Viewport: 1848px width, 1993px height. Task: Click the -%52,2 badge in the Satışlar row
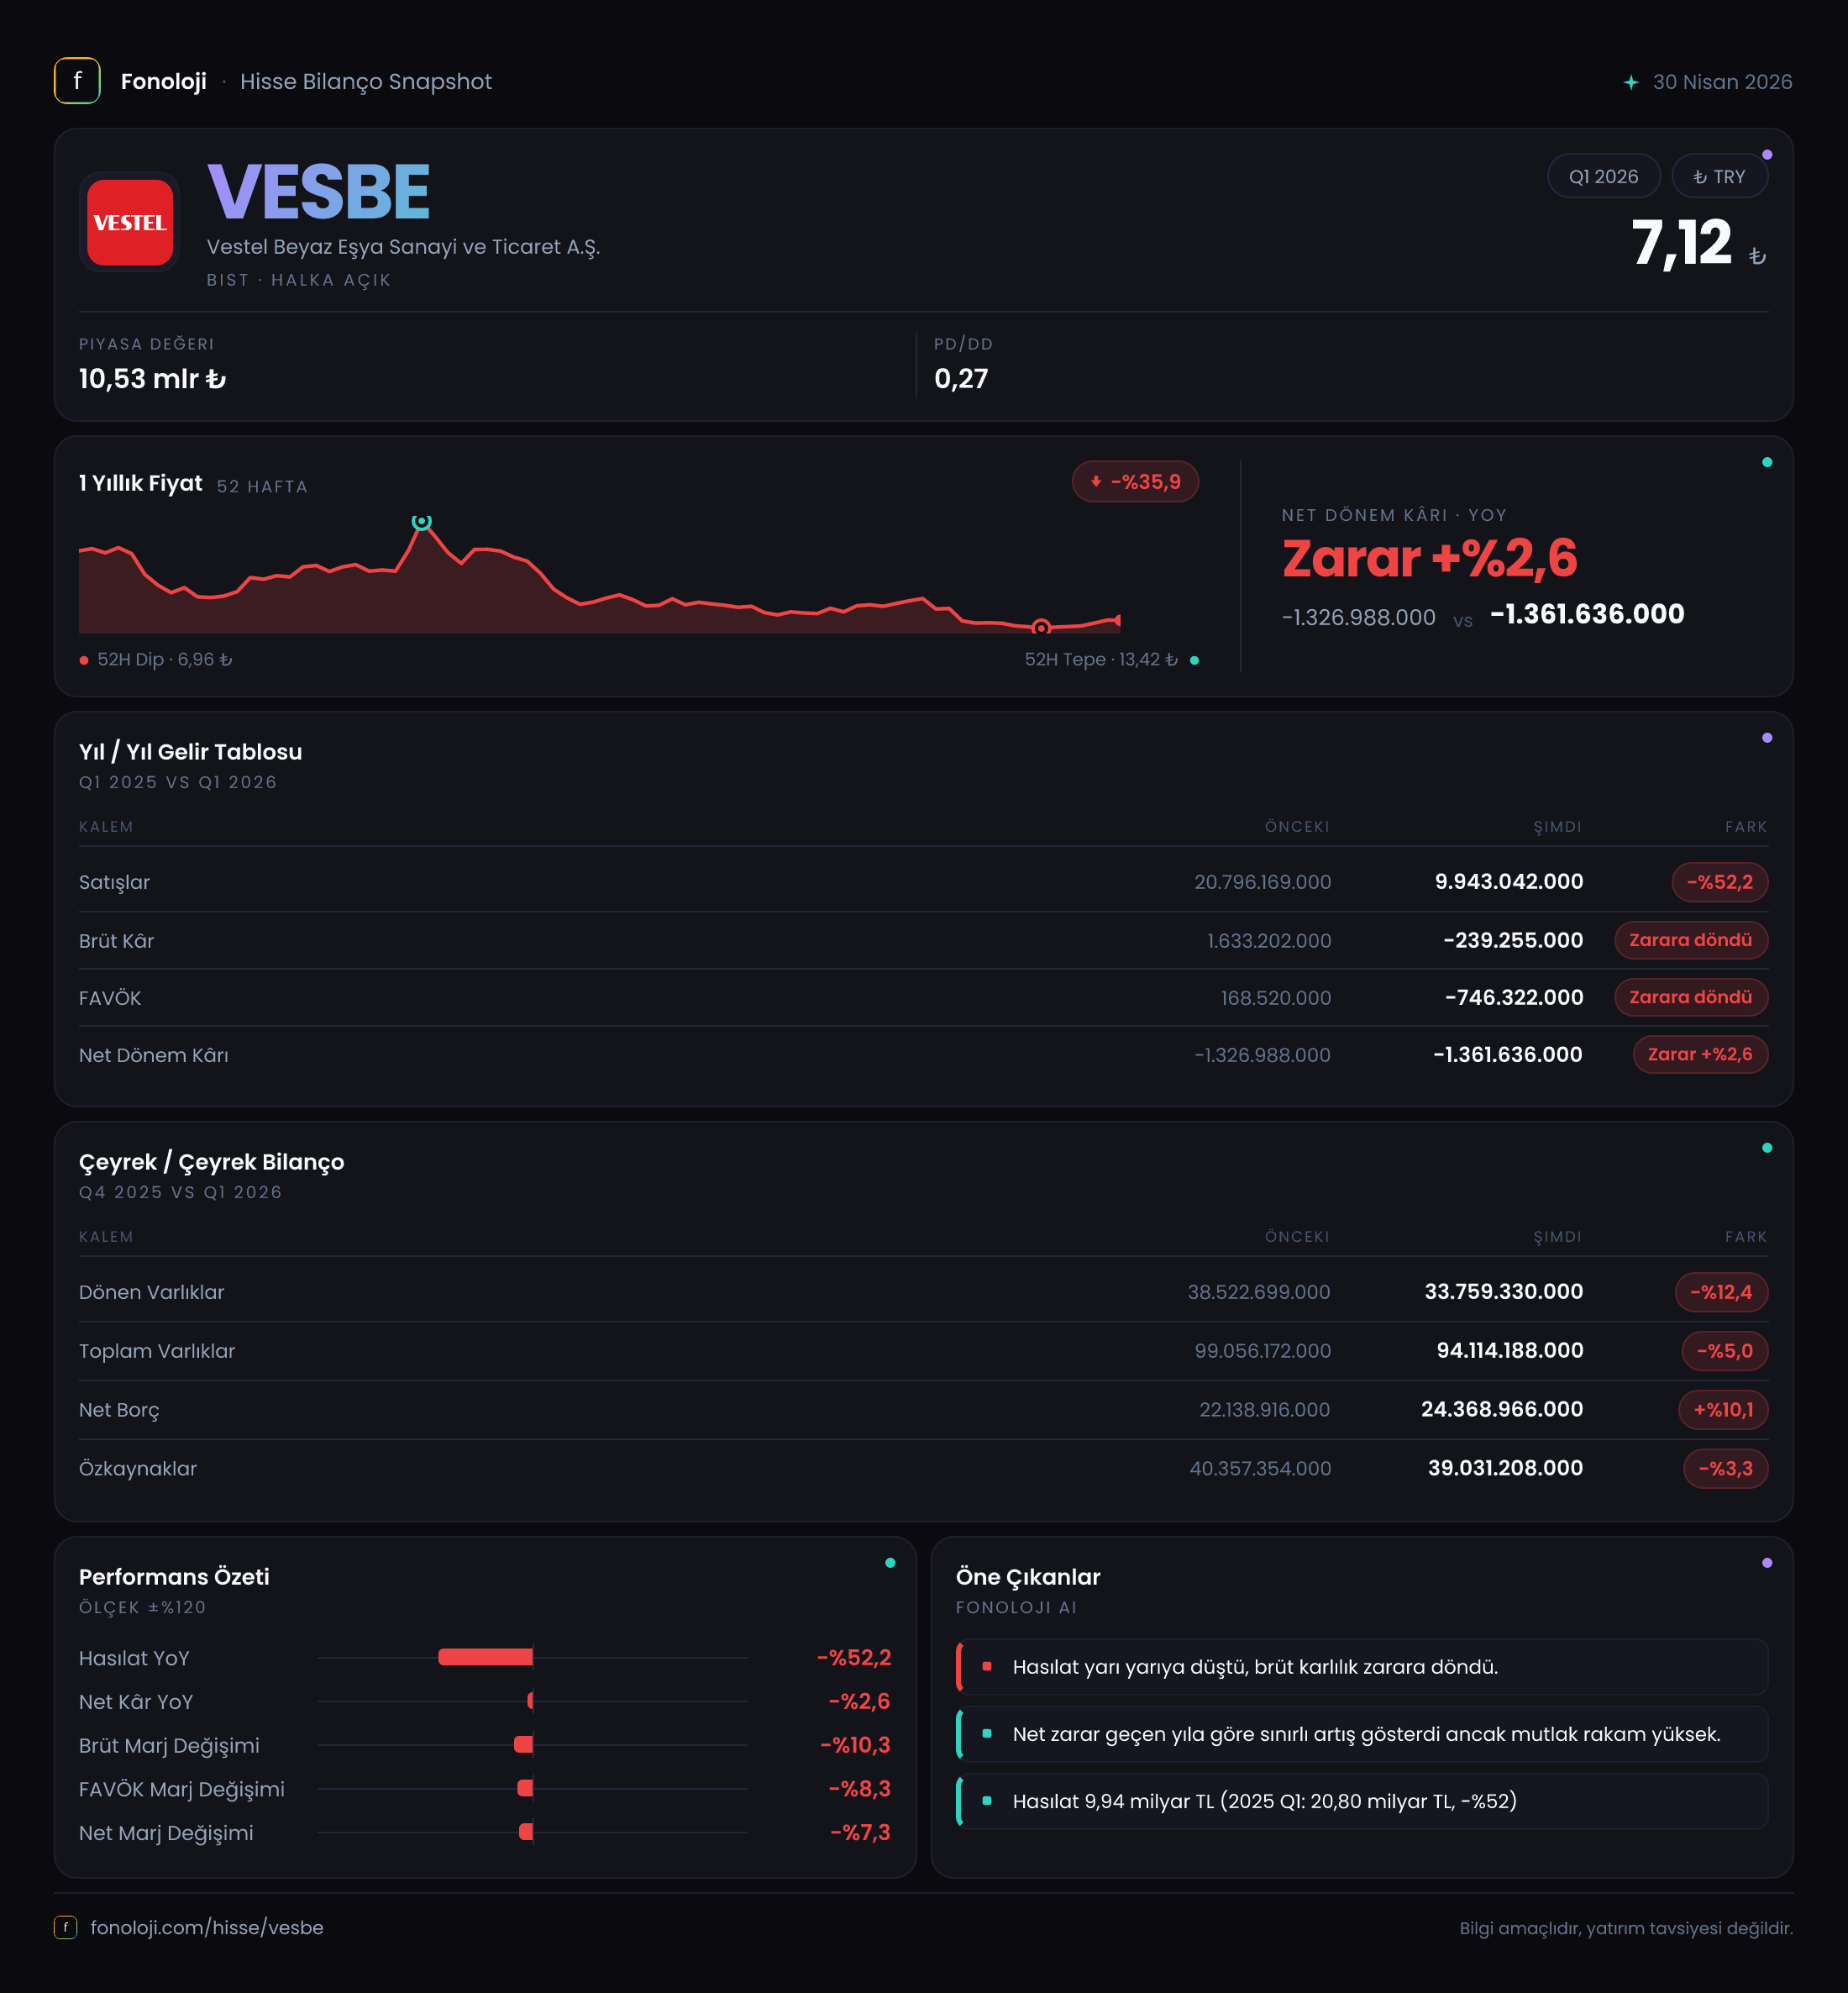coord(1720,882)
